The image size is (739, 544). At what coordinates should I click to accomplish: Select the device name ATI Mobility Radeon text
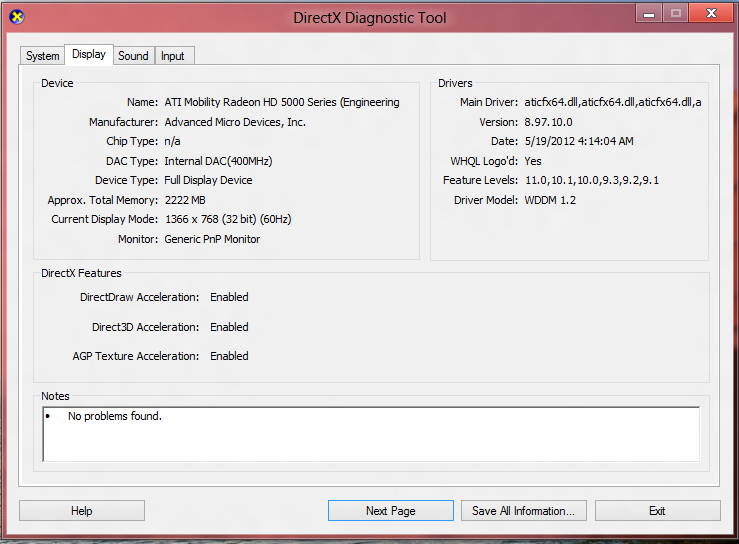click(282, 102)
